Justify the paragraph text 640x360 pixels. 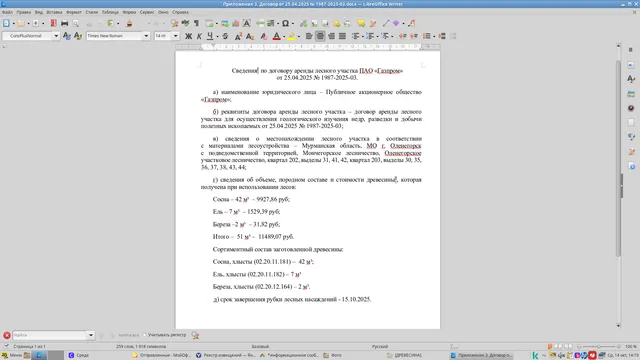click(x=342, y=36)
